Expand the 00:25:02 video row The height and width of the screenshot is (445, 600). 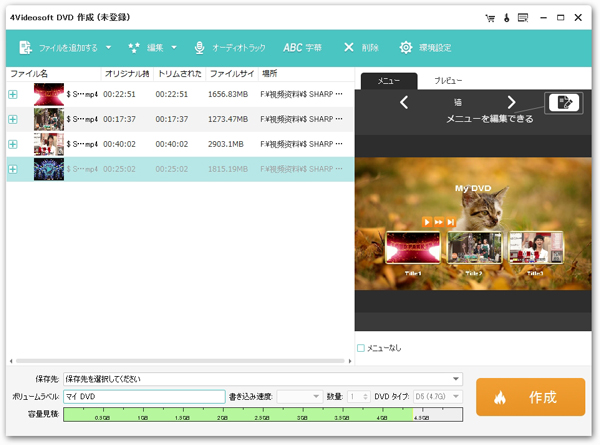(13, 169)
